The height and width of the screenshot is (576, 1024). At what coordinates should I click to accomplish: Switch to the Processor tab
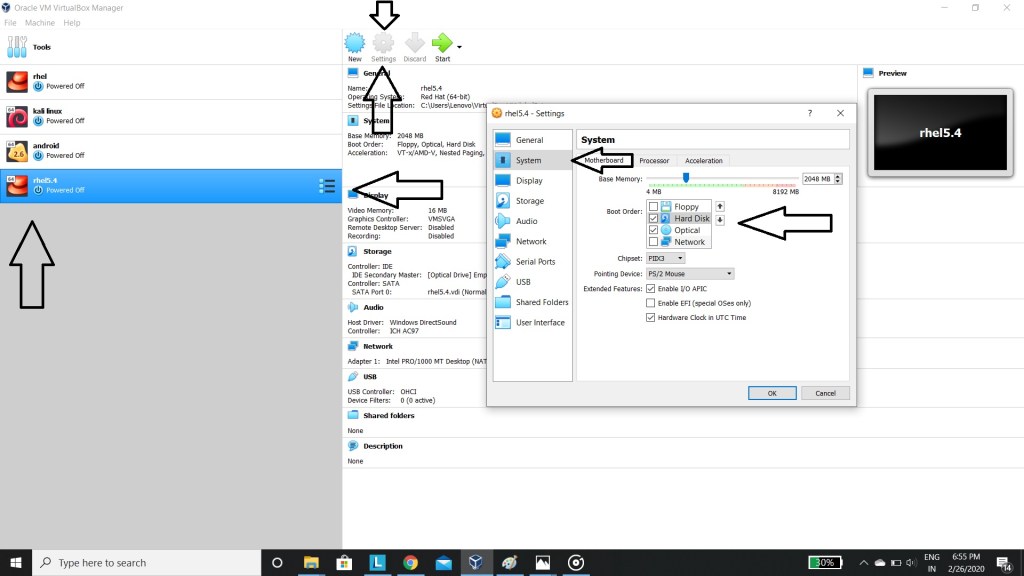654,161
